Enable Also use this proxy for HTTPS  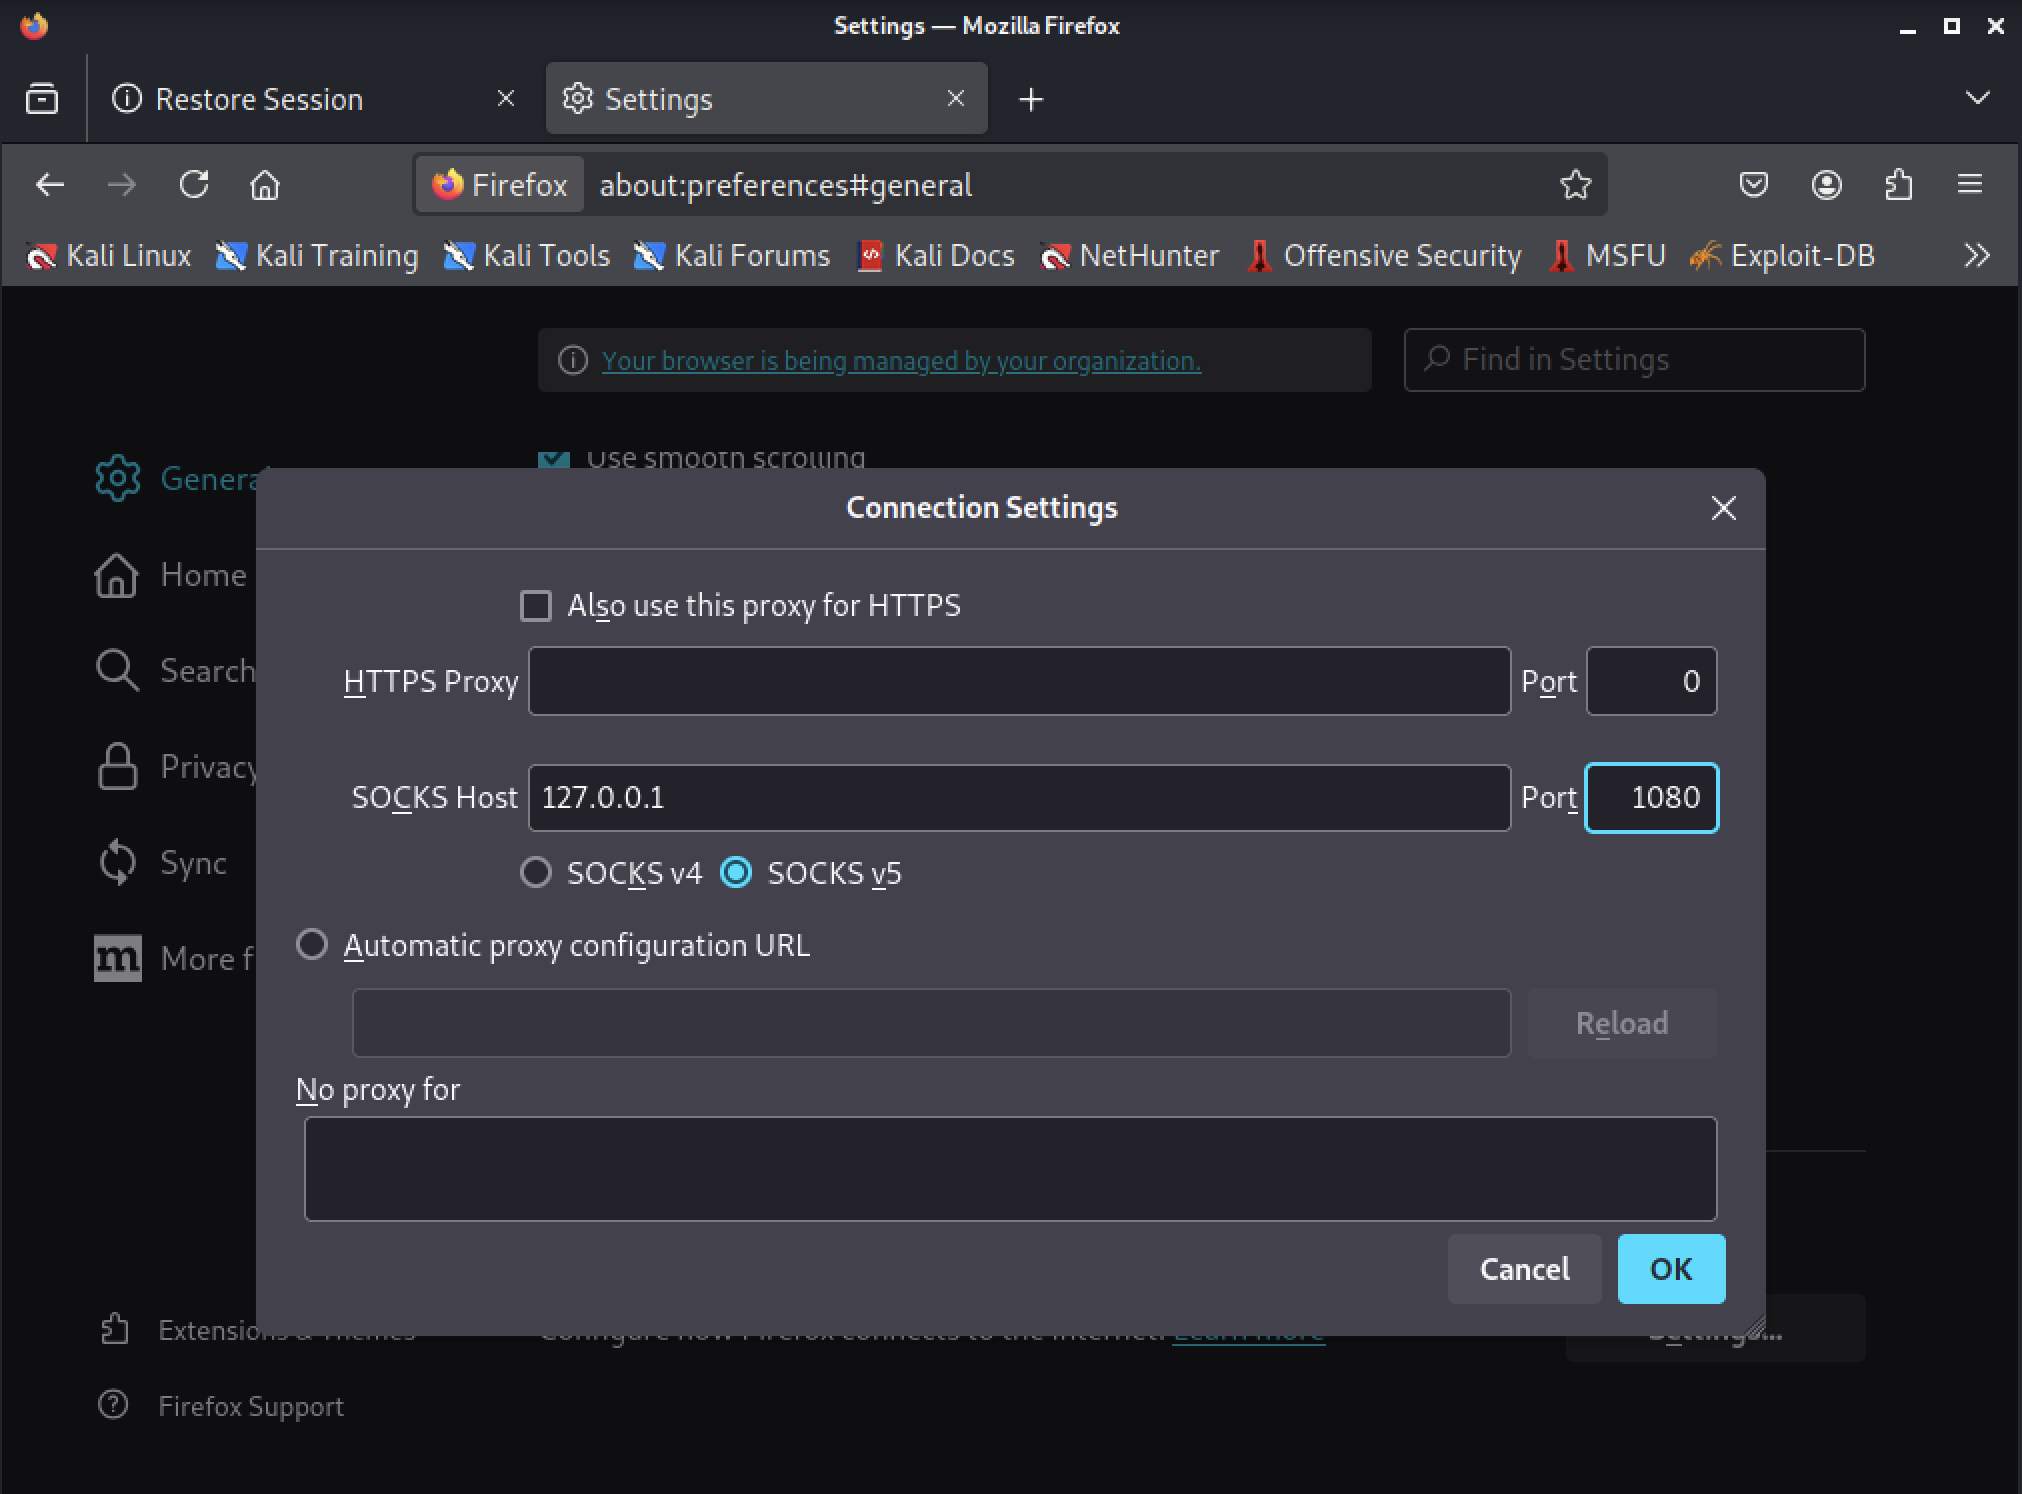coord(536,606)
